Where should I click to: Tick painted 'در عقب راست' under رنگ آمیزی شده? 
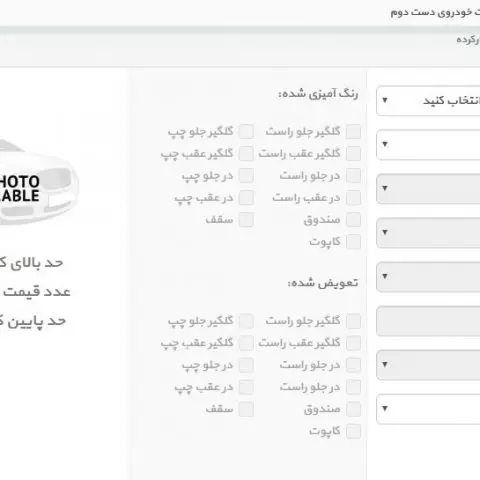(353, 198)
